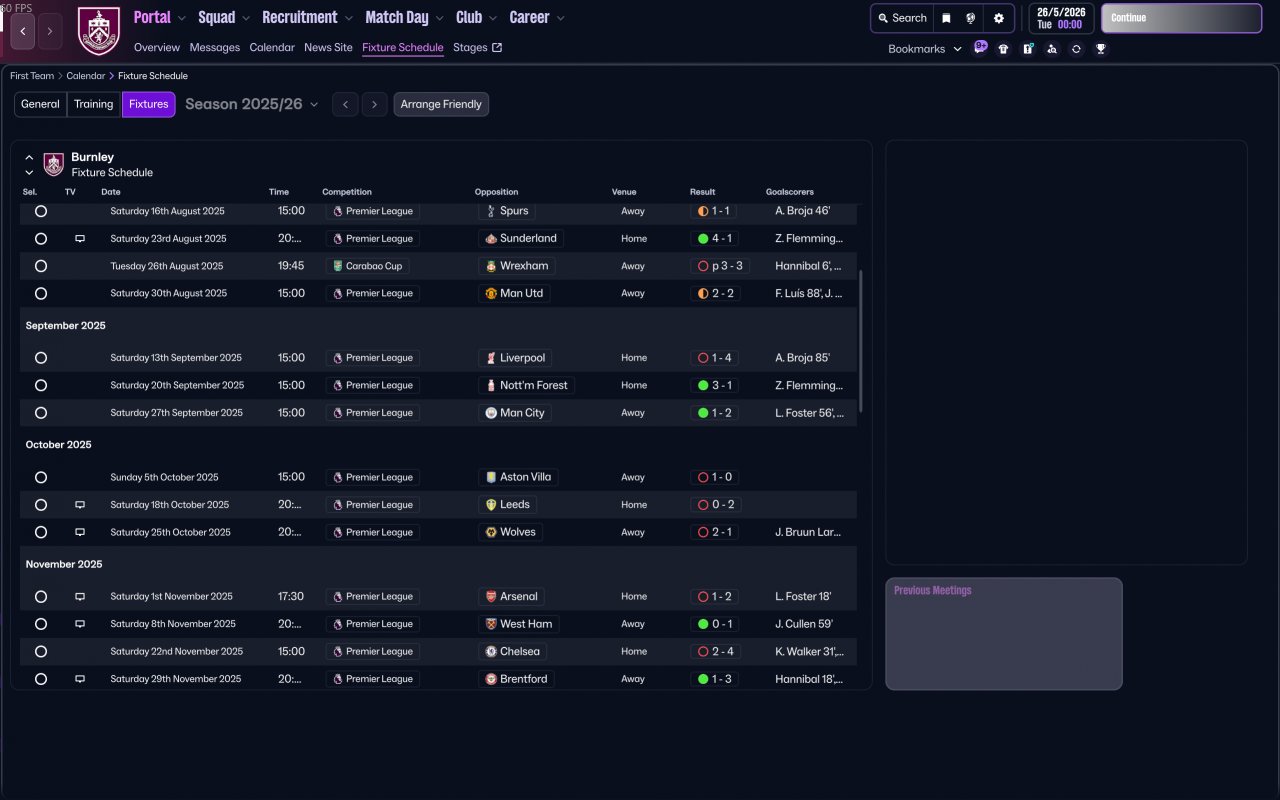Expand the Recruitment menu chevron
1280x800 pixels.
coord(348,18)
